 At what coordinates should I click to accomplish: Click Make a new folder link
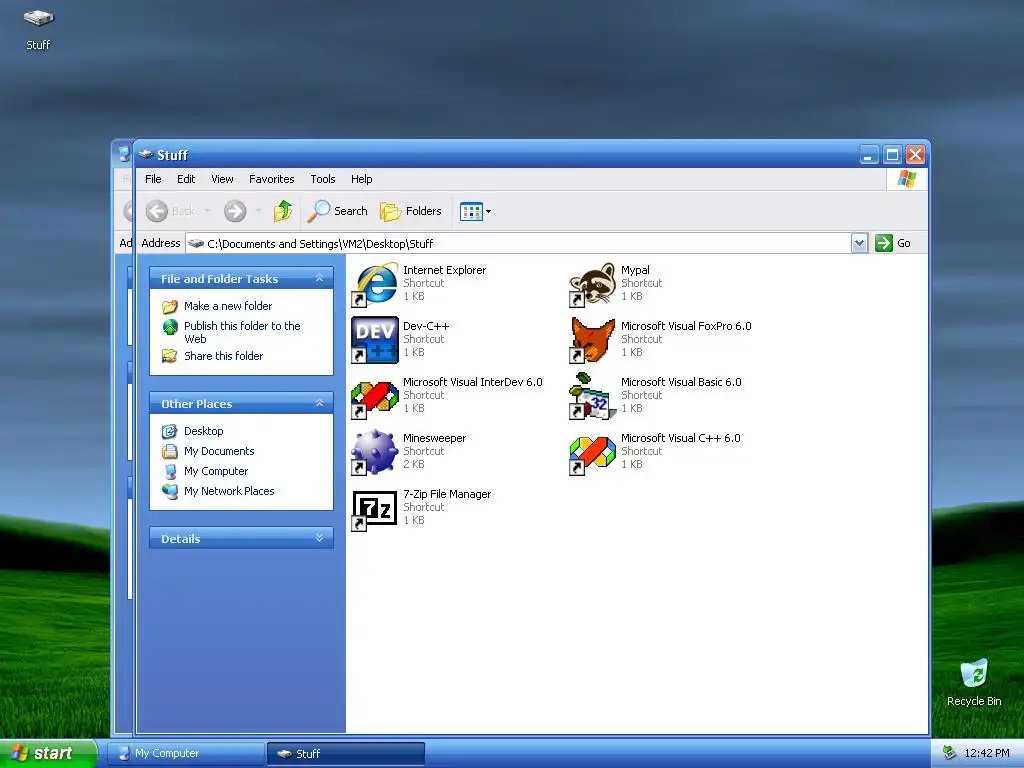[228, 306]
